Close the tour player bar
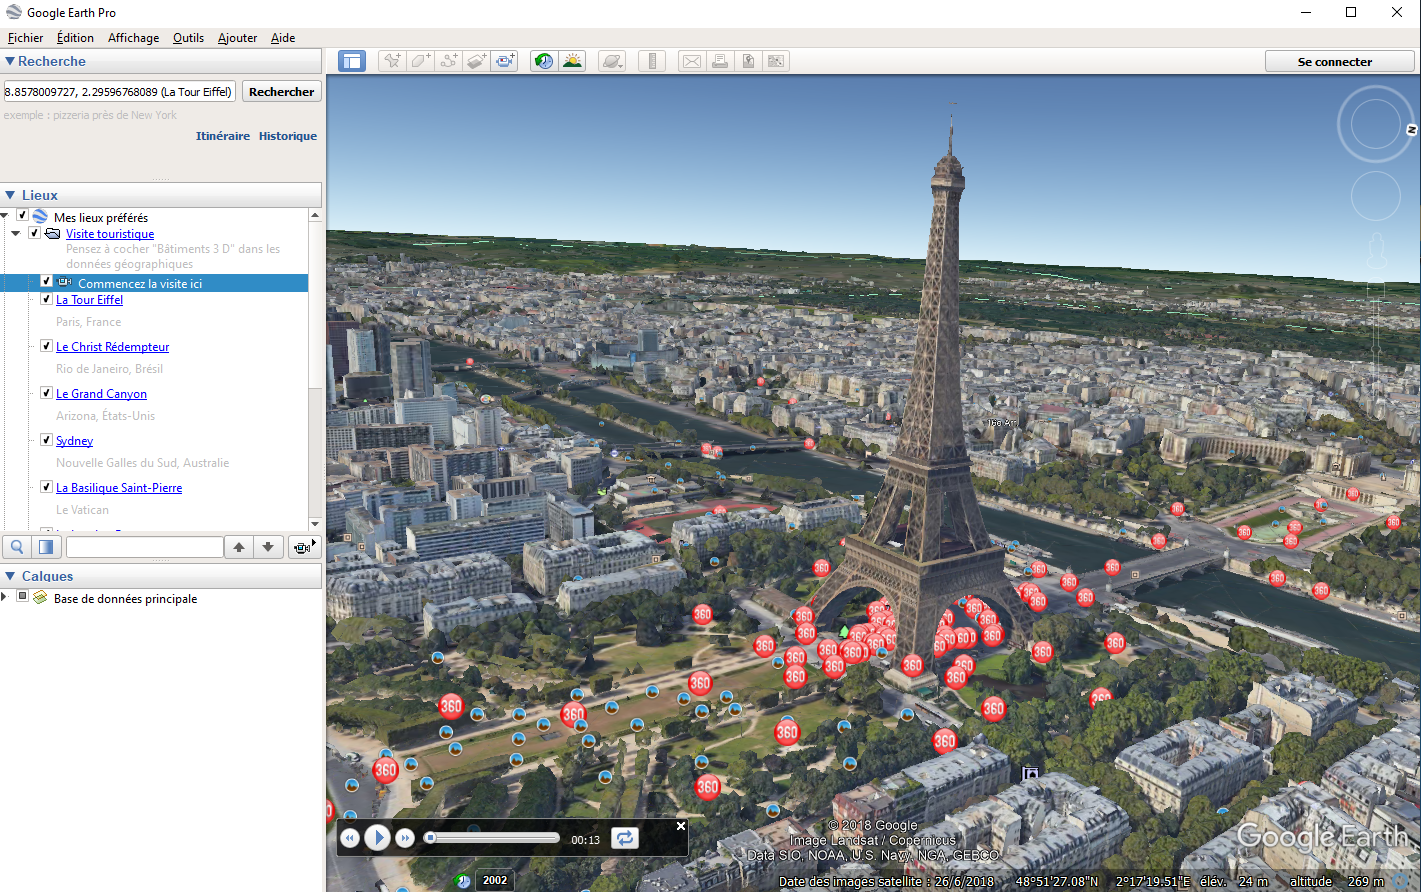1421x892 pixels. (x=681, y=826)
